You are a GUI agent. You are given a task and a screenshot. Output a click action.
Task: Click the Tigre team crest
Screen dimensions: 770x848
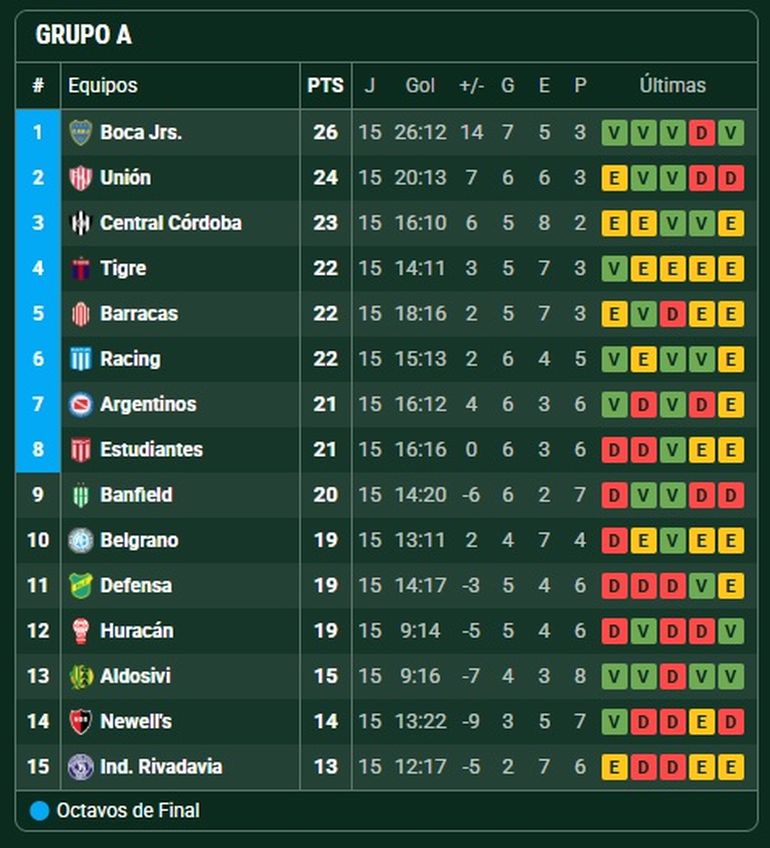(x=80, y=268)
